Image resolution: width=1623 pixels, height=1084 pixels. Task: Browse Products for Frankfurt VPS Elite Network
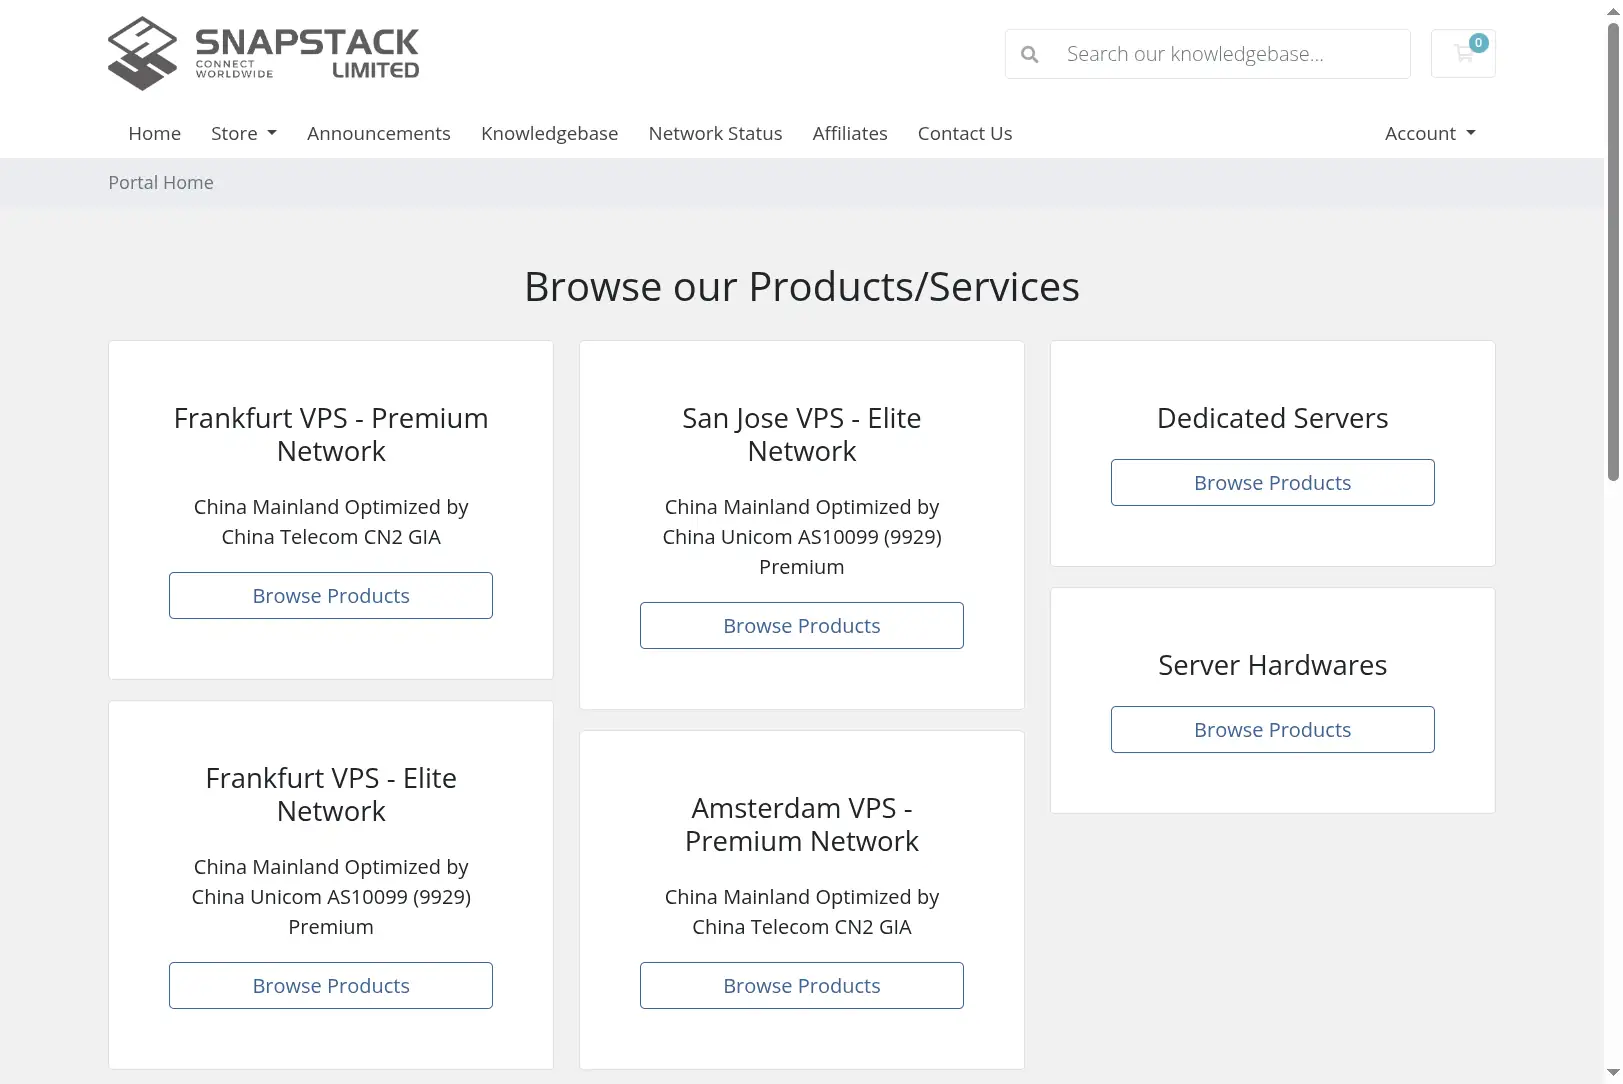pyautogui.click(x=331, y=985)
